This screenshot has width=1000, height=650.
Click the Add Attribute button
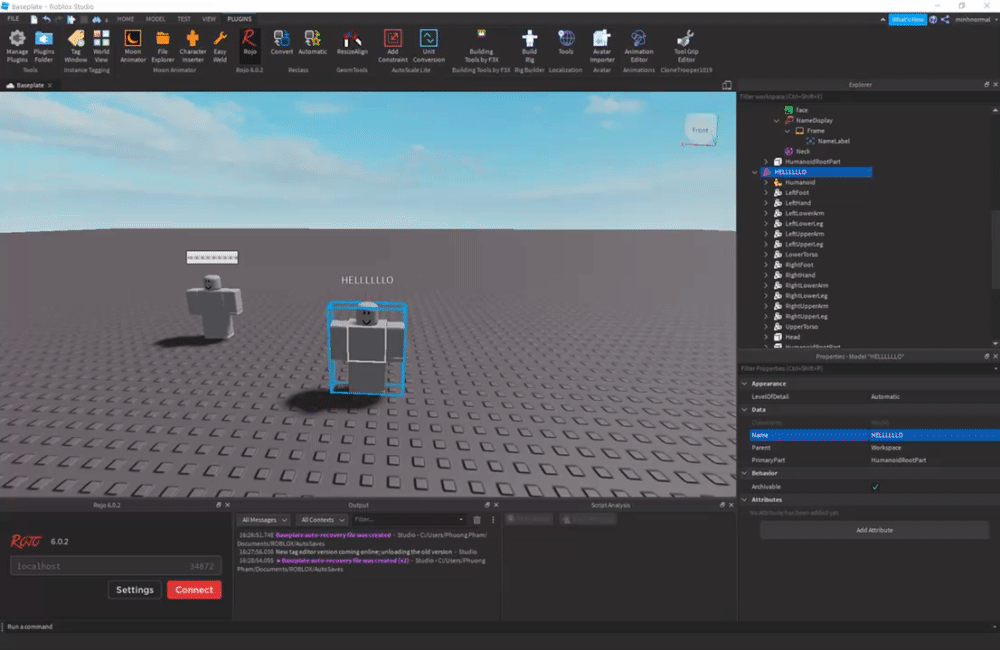click(x=874, y=530)
